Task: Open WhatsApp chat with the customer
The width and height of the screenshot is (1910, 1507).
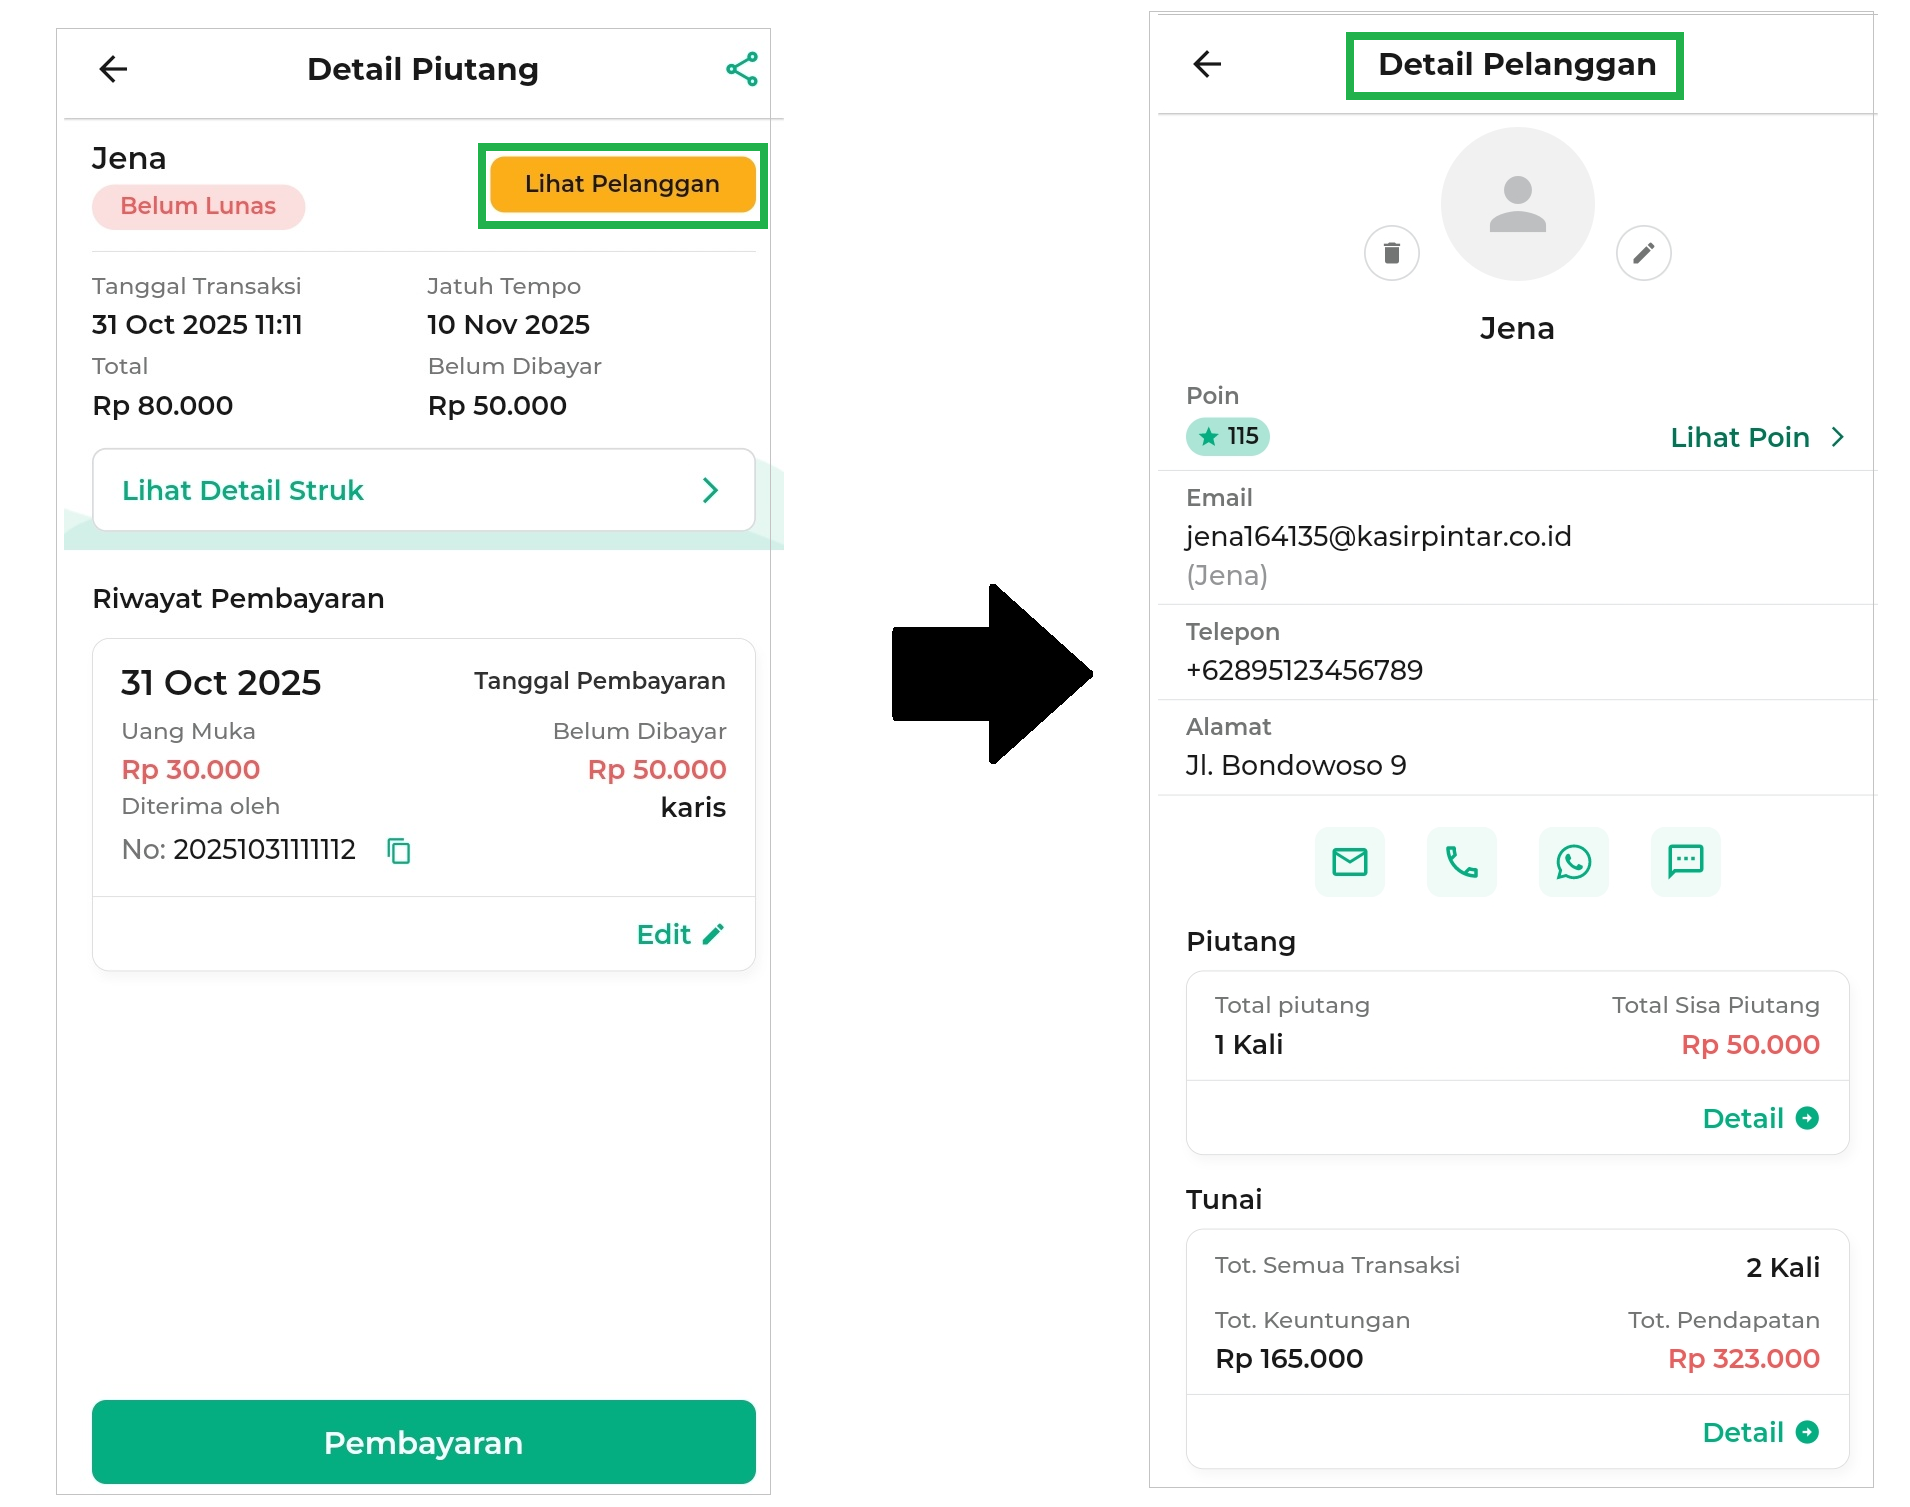Action: click(x=1573, y=861)
